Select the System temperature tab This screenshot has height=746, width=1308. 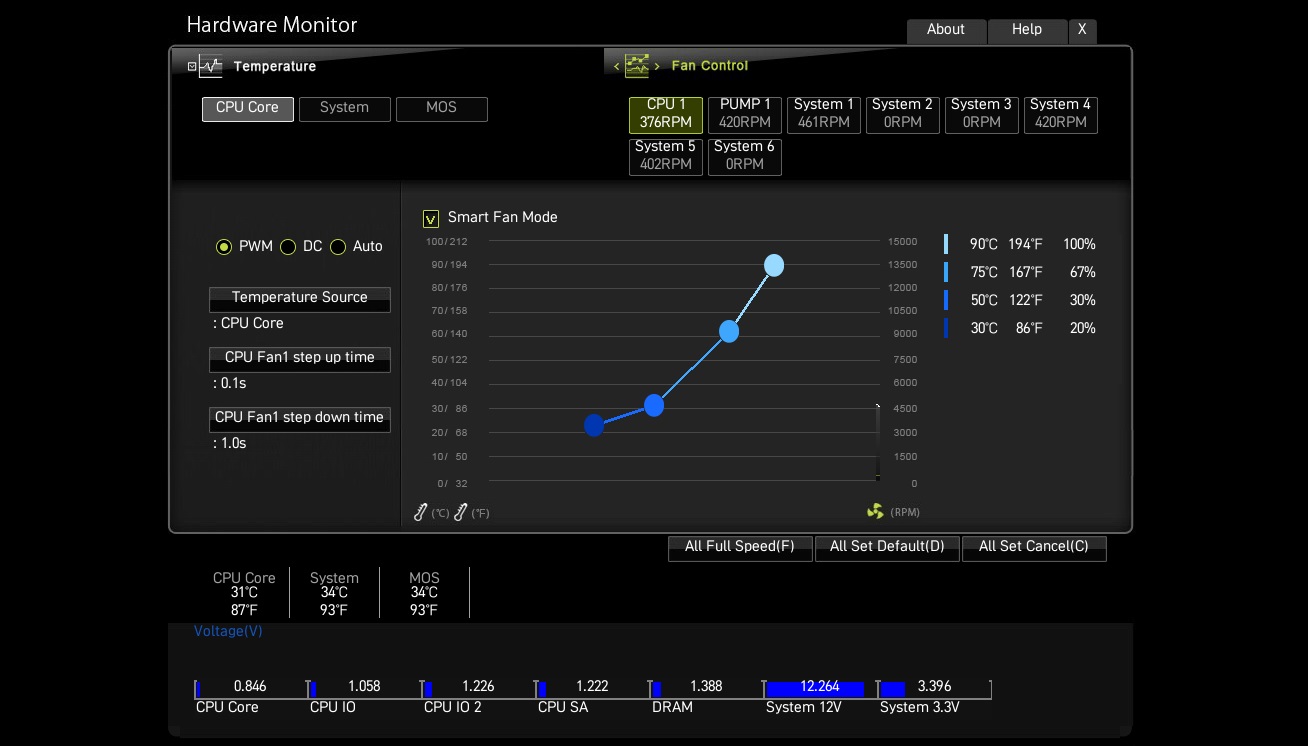click(x=344, y=109)
